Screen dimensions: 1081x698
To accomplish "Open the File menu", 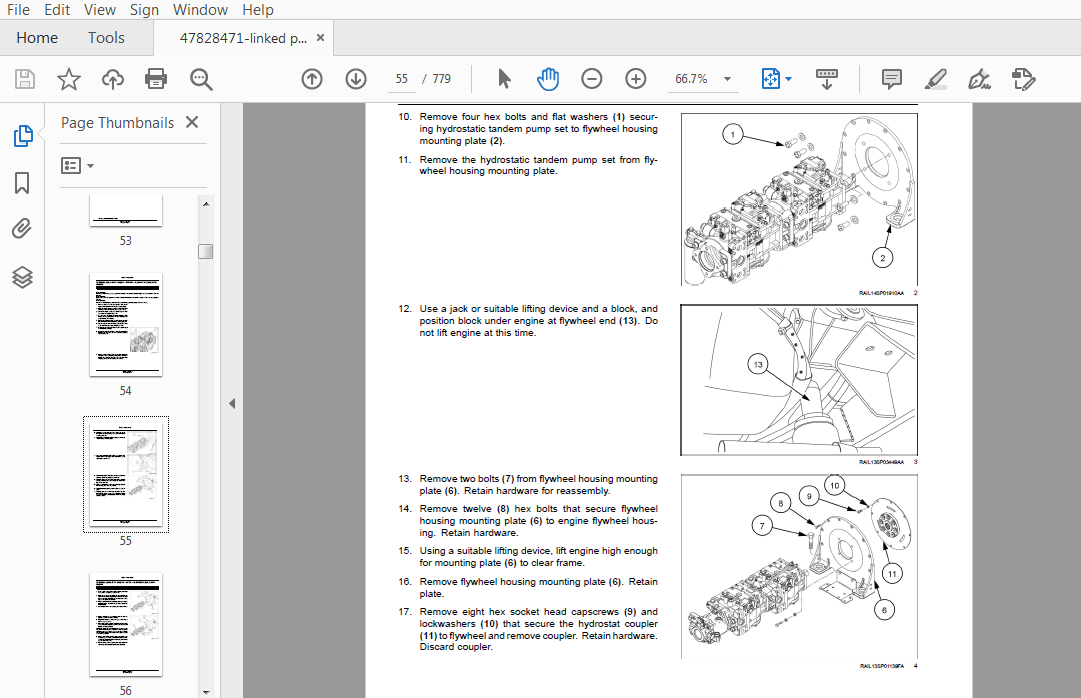I will point(18,10).
